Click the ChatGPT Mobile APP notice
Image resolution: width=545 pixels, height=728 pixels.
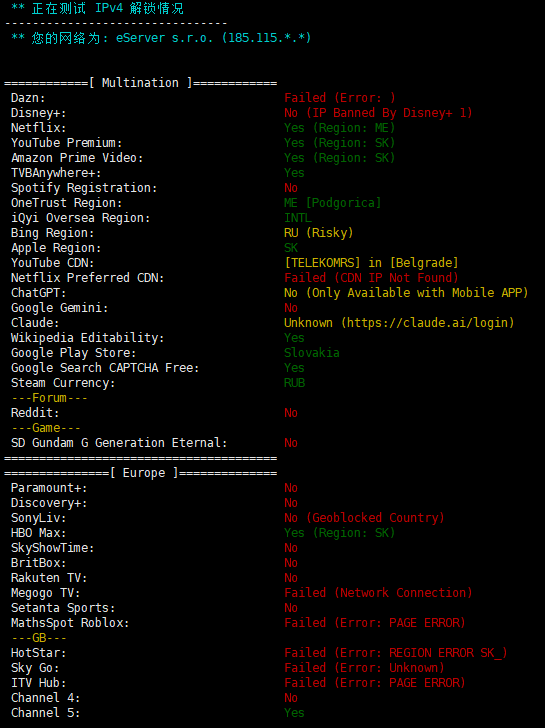click(406, 293)
